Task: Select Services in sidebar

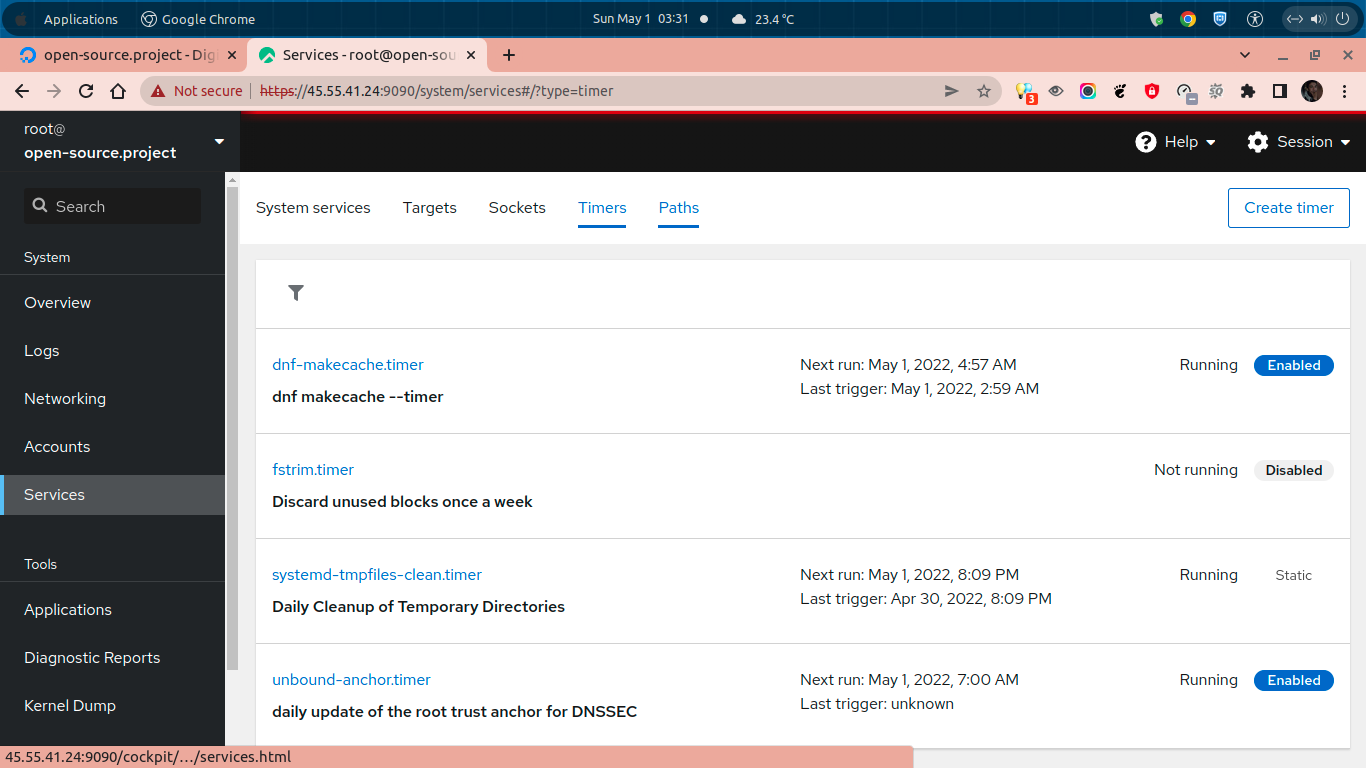Action: [x=112, y=495]
